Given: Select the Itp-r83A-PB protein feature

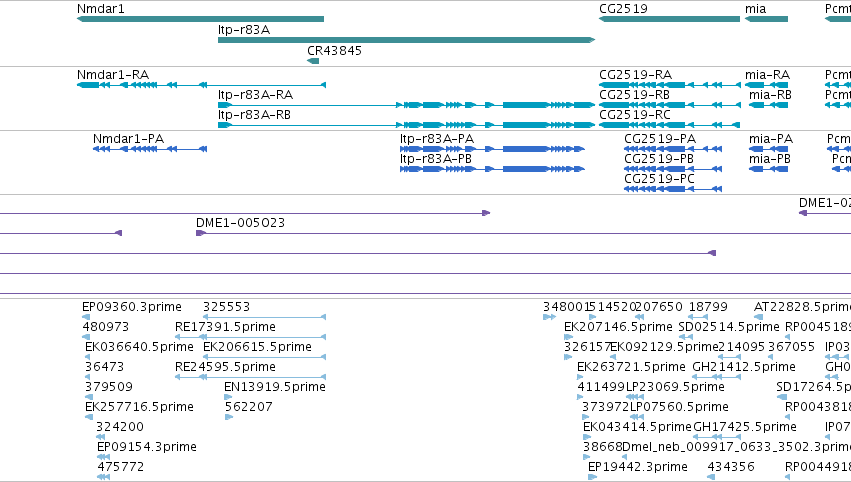Looking at the screenshot, I should coord(492,169).
